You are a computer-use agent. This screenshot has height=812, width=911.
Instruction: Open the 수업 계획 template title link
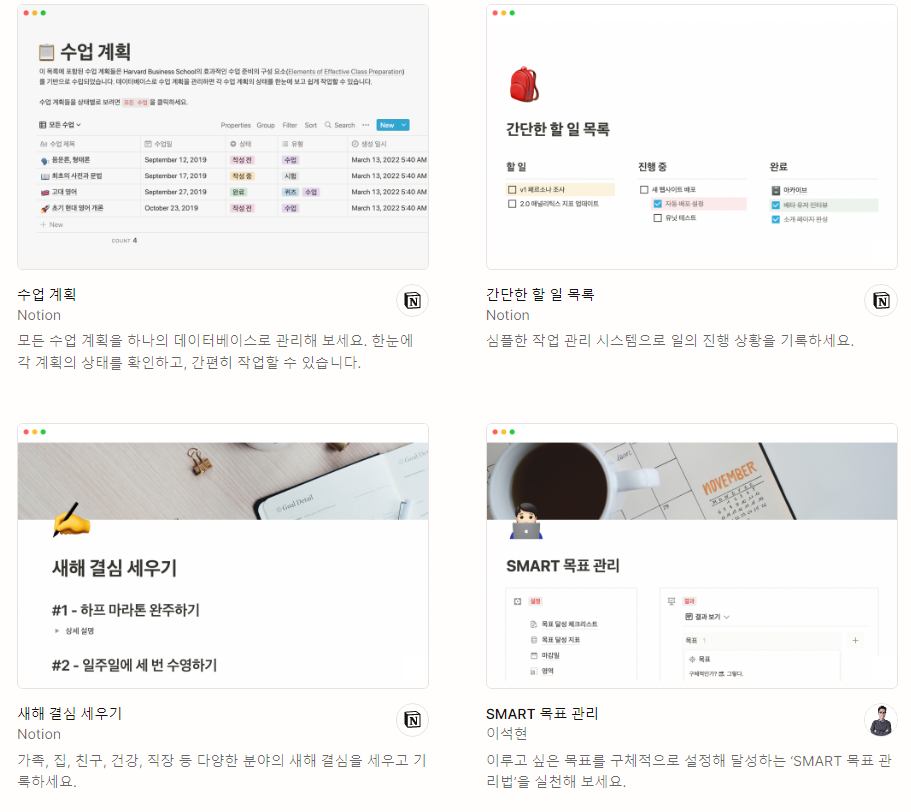click(x=47, y=294)
